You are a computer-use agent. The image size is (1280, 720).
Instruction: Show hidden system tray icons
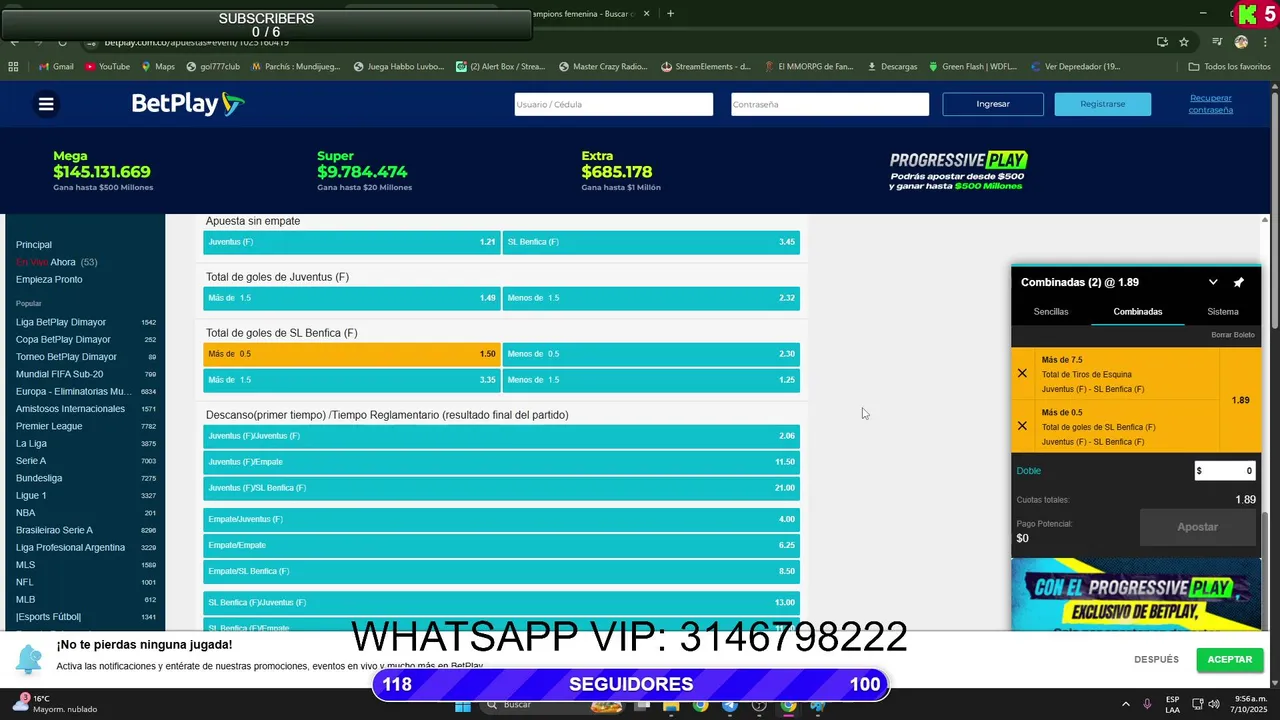click(x=1125, y=705)
